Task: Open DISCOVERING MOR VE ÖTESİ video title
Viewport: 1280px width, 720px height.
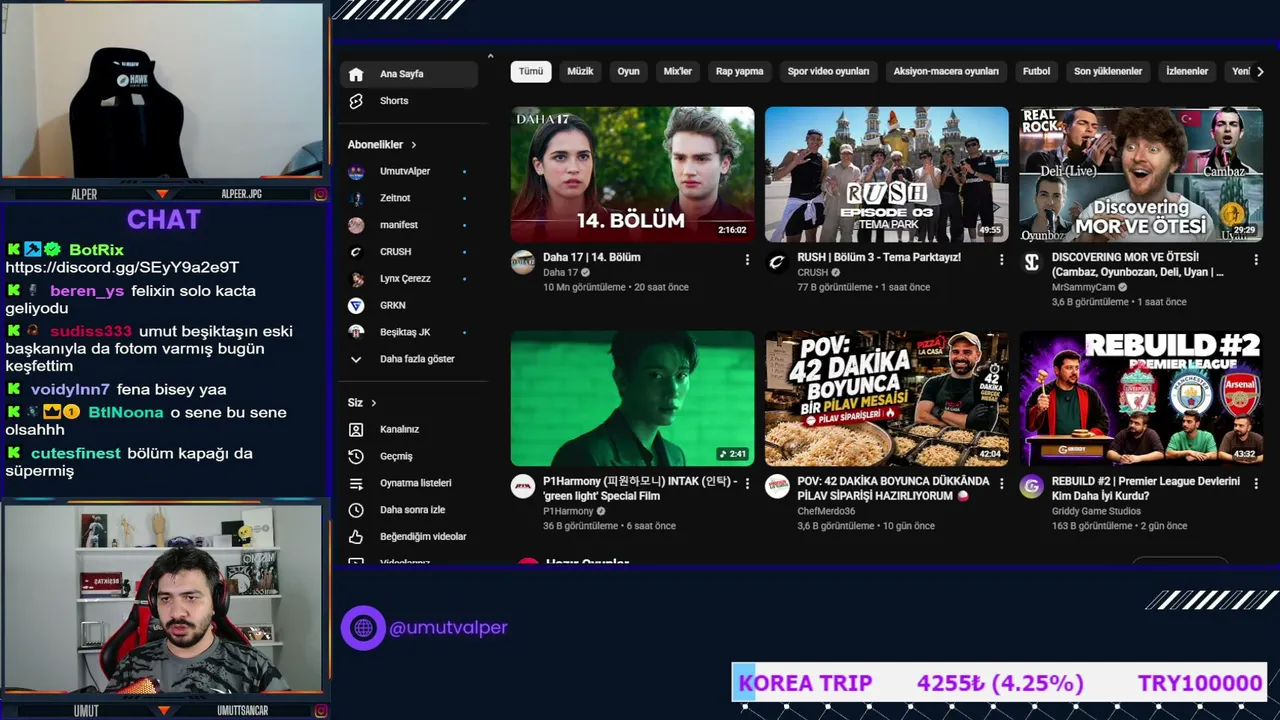Action: click(x=1138, y=264)
